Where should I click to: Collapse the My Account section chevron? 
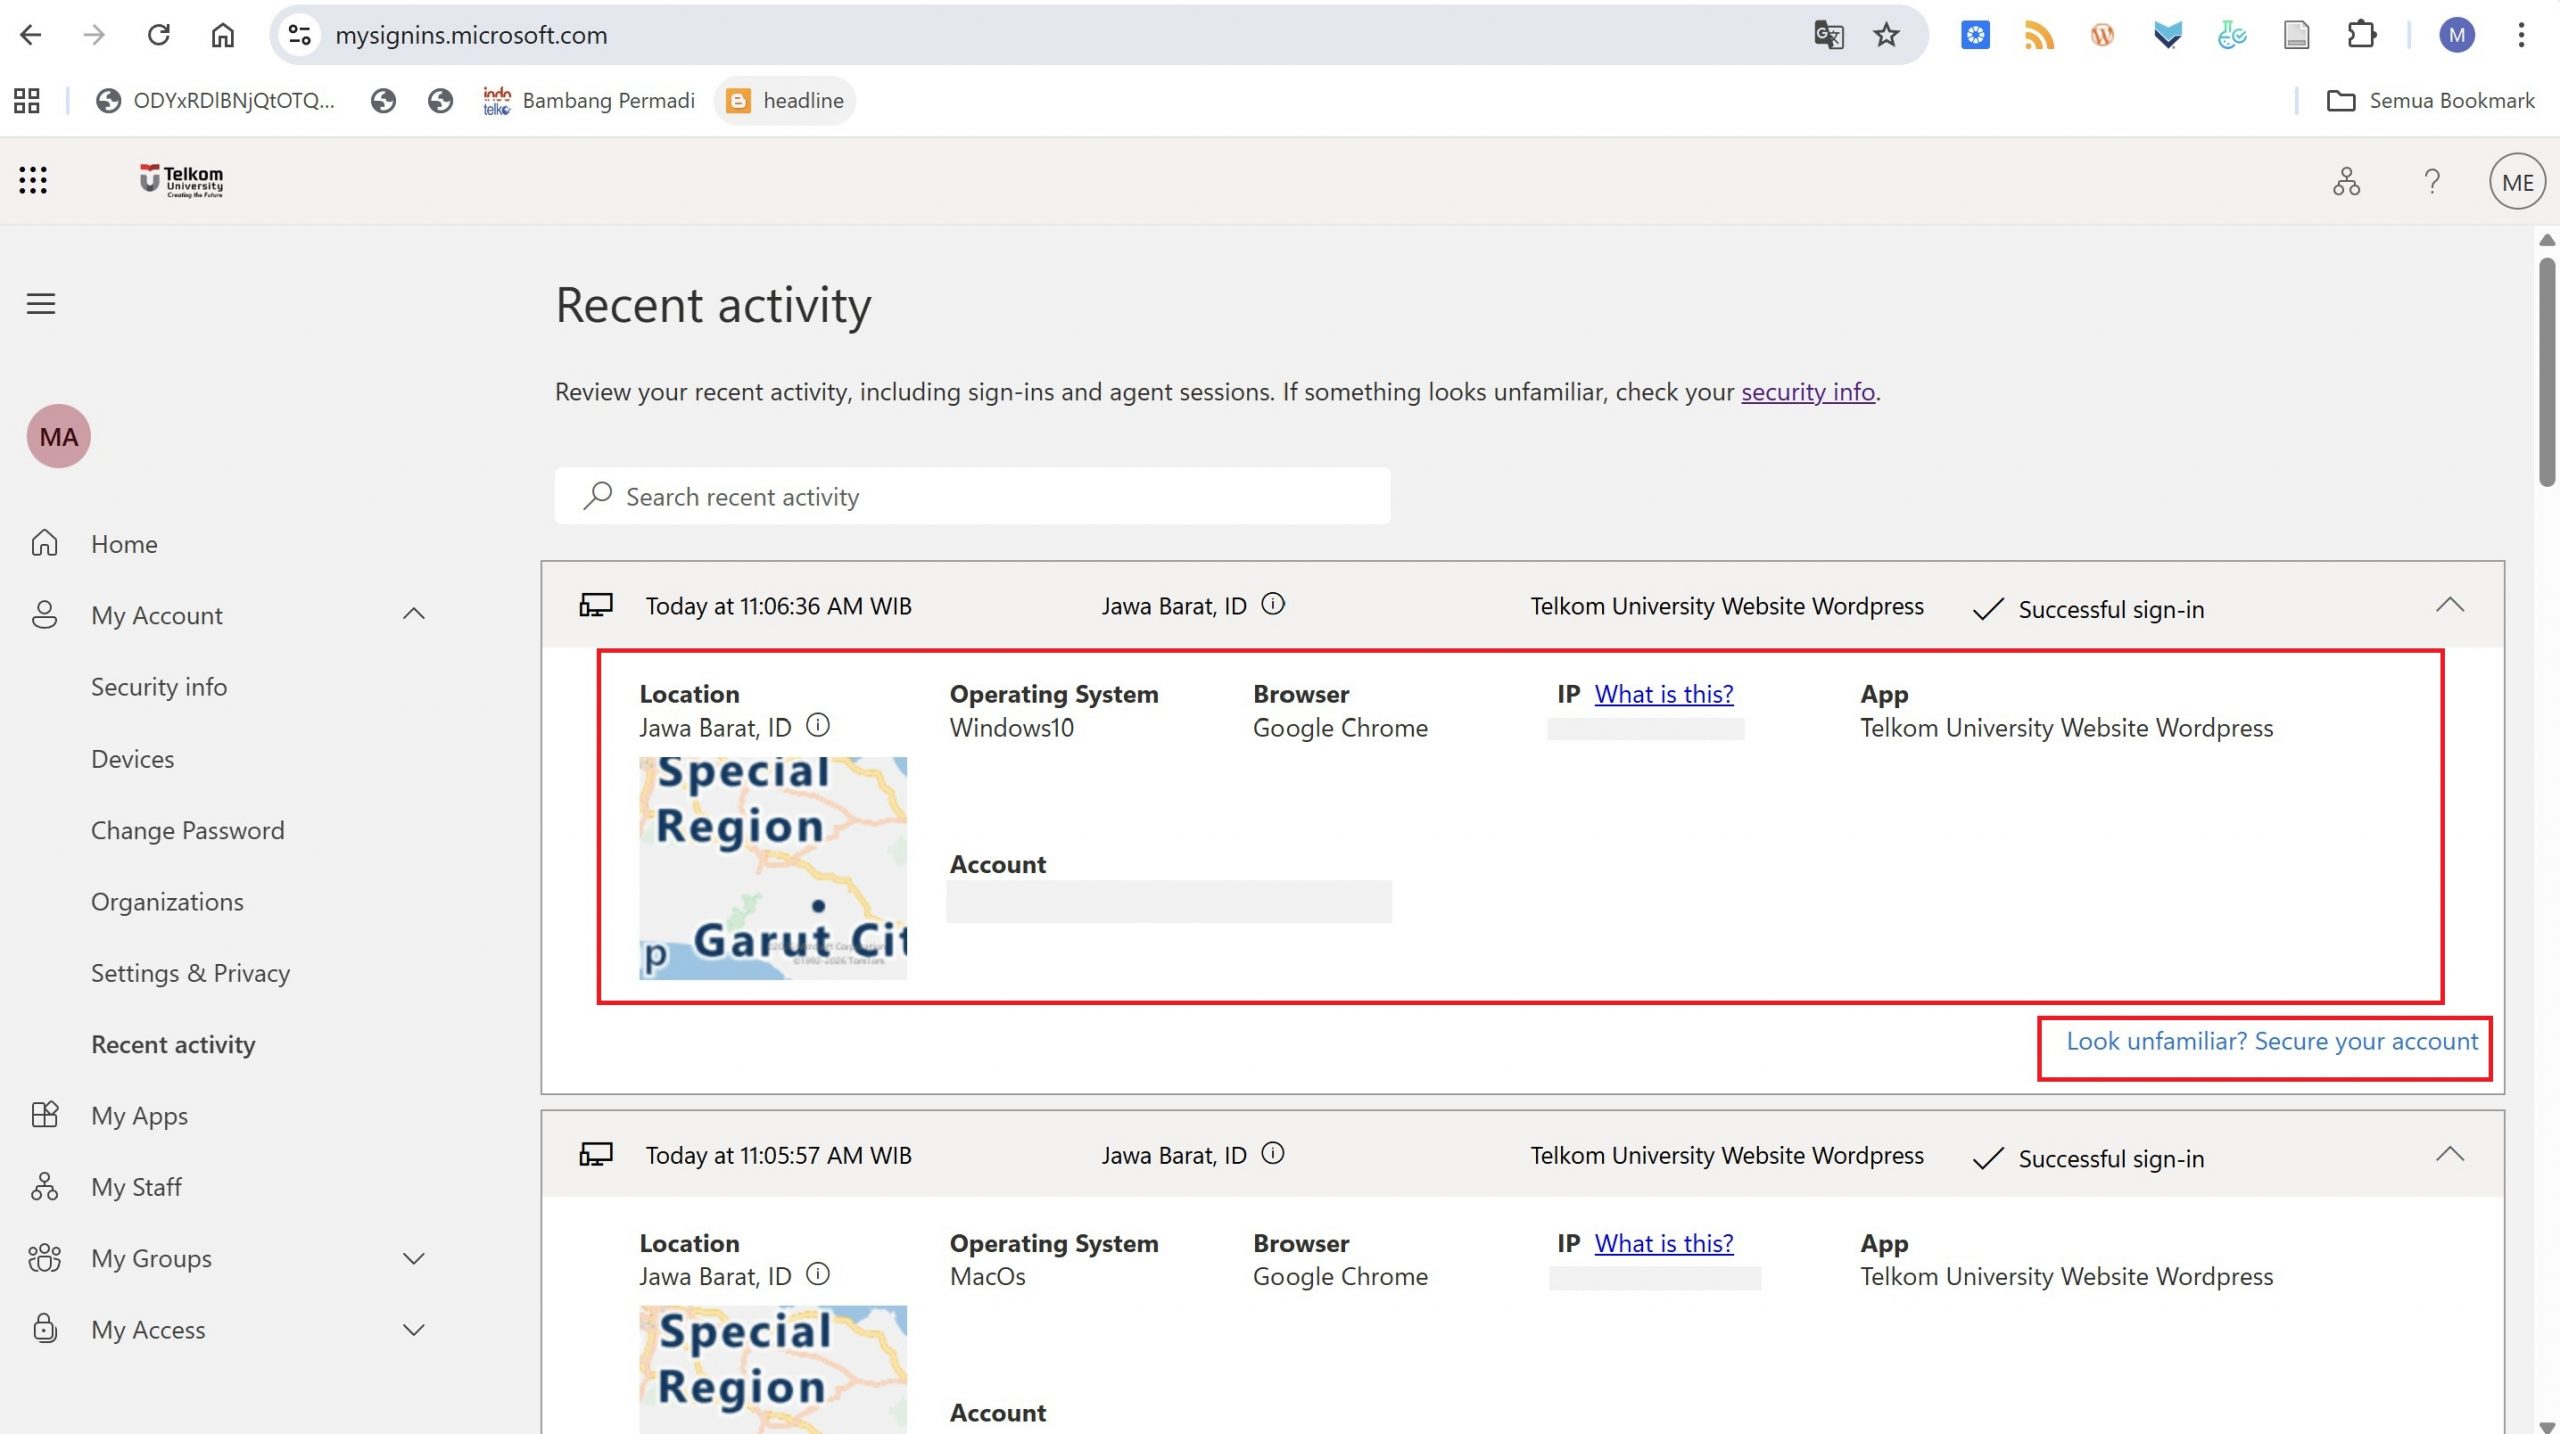(413, 613)
